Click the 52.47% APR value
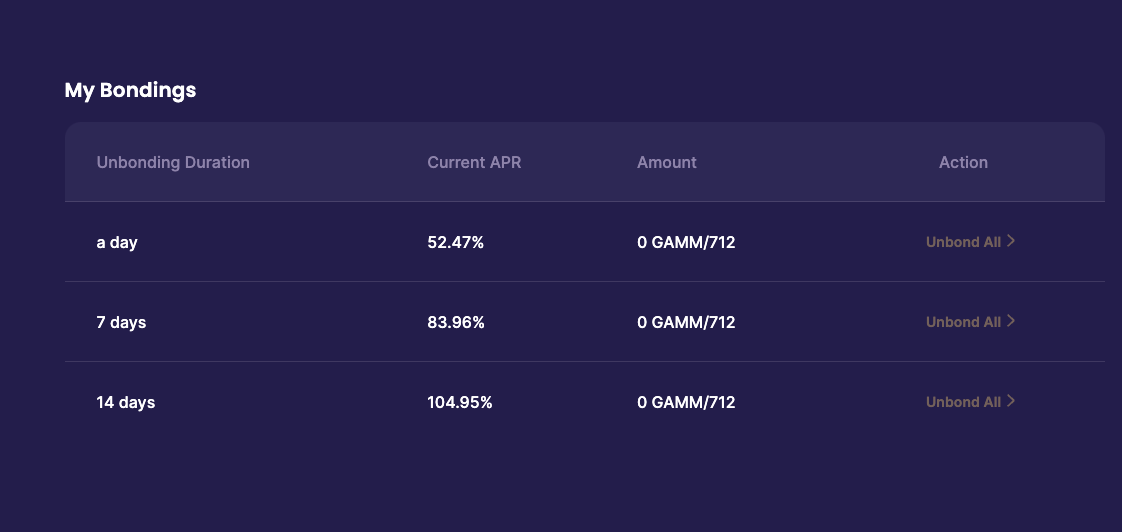 456,242
